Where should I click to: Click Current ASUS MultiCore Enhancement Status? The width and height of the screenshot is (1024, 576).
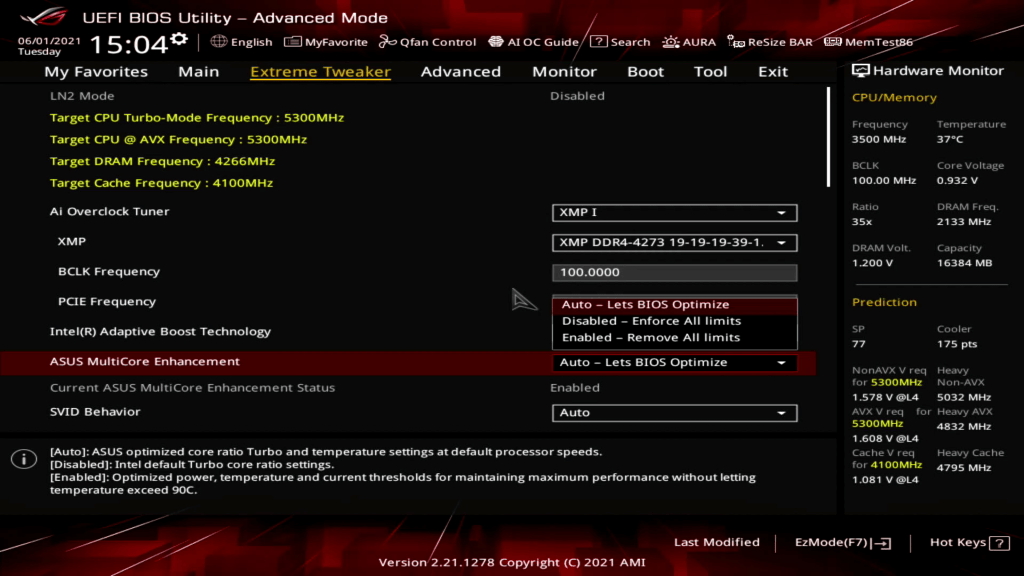[192, 387]
